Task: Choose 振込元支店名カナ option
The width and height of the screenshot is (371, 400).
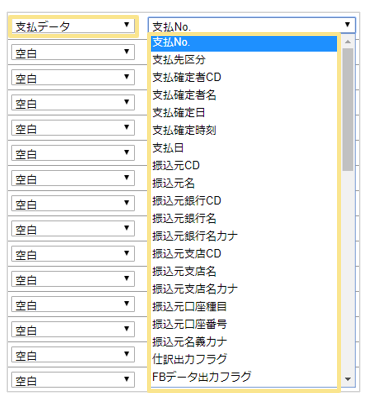Action: point(244,289)
